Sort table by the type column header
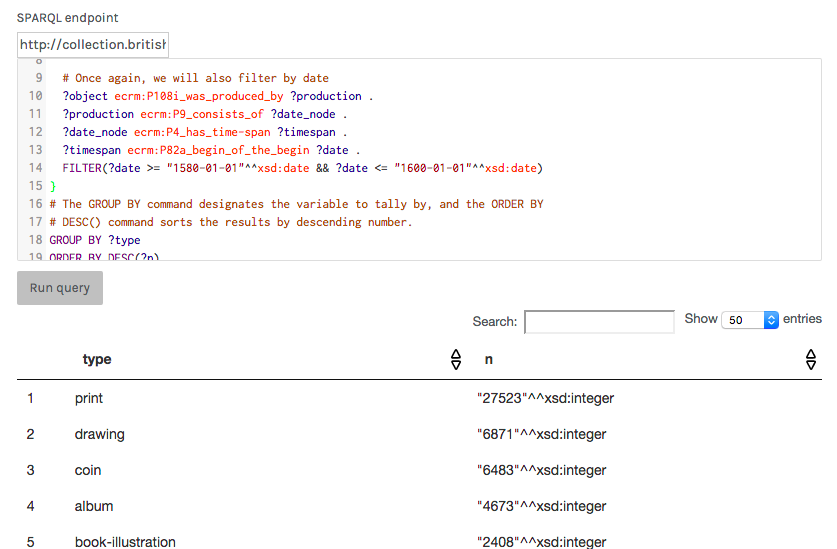This screenshot has width=837, height=549. 97,360
